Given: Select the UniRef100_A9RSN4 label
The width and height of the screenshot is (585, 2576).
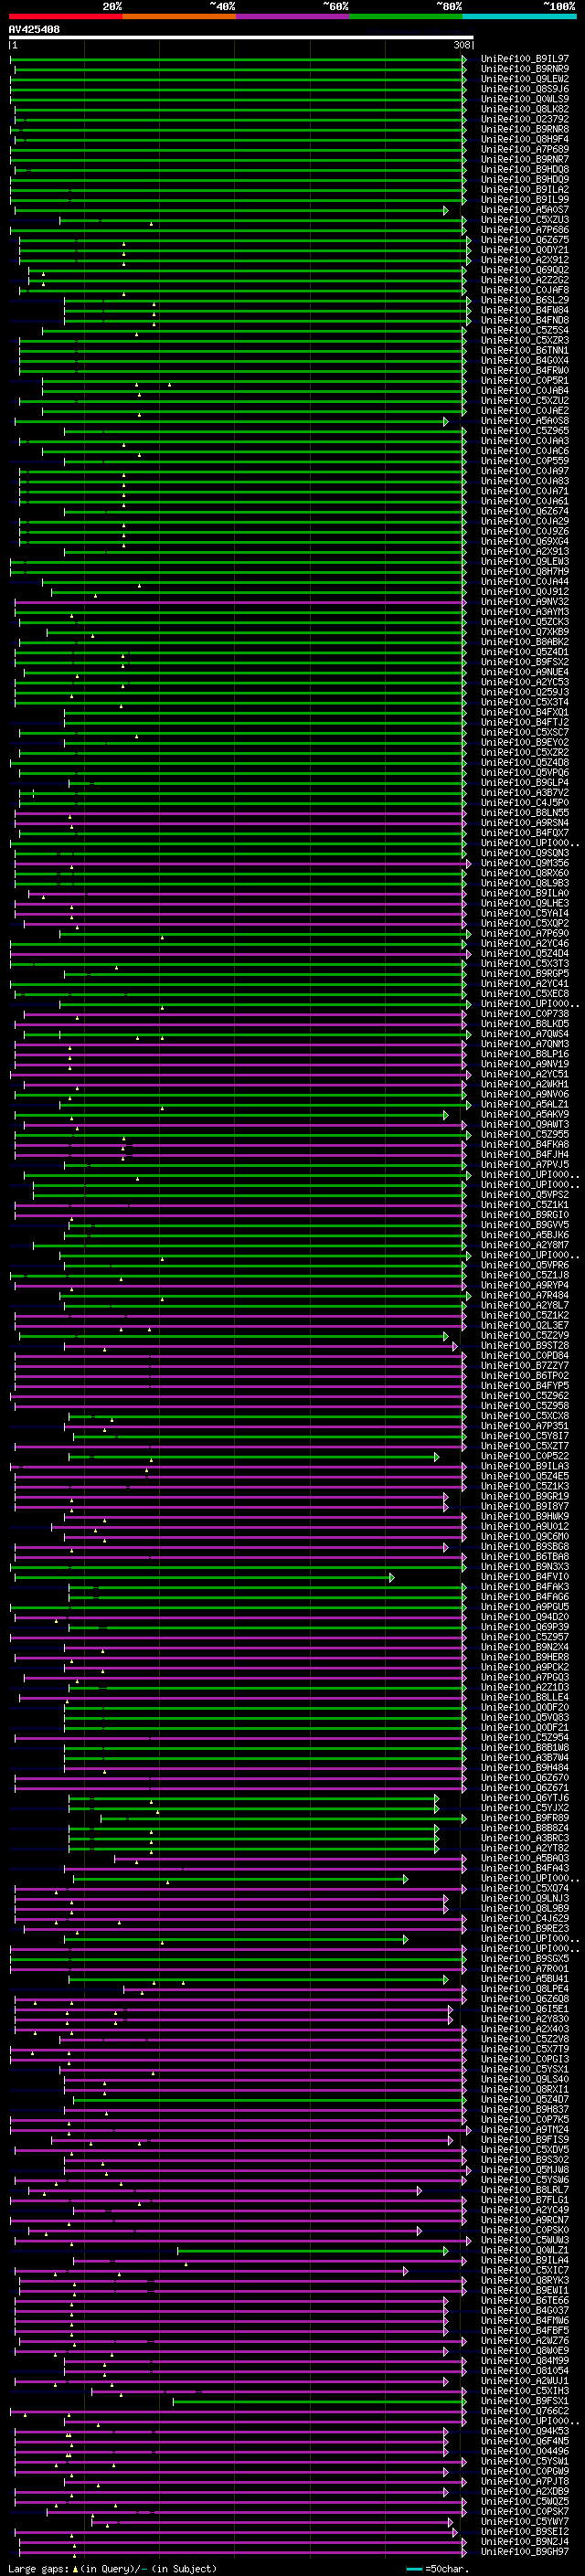Looking at the screenshot, I should tap(525, 823).
